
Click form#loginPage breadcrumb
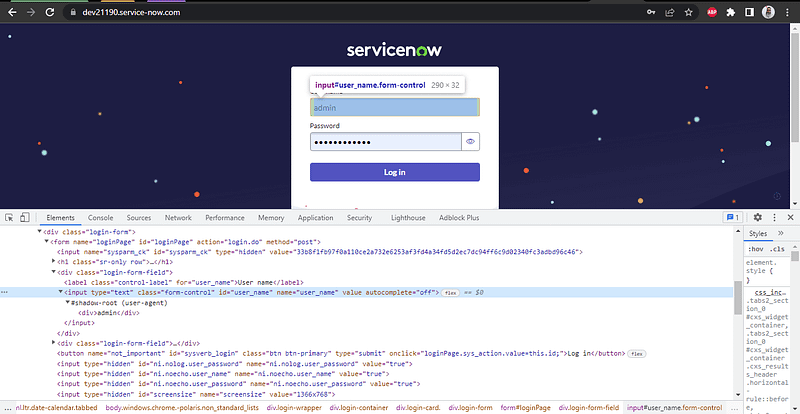pos(526,408)
